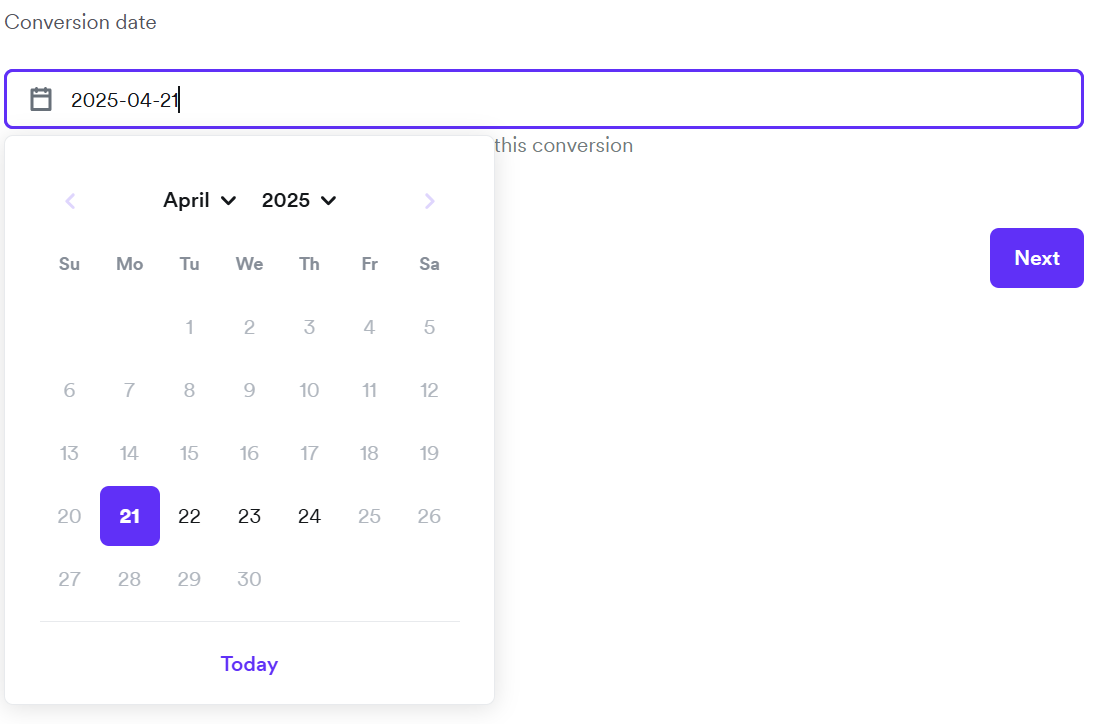The width and height of the screenshot is (1099, 724).
Task: Go to previous month arrow
Action: pyautogui.click(x=70, y=201)
